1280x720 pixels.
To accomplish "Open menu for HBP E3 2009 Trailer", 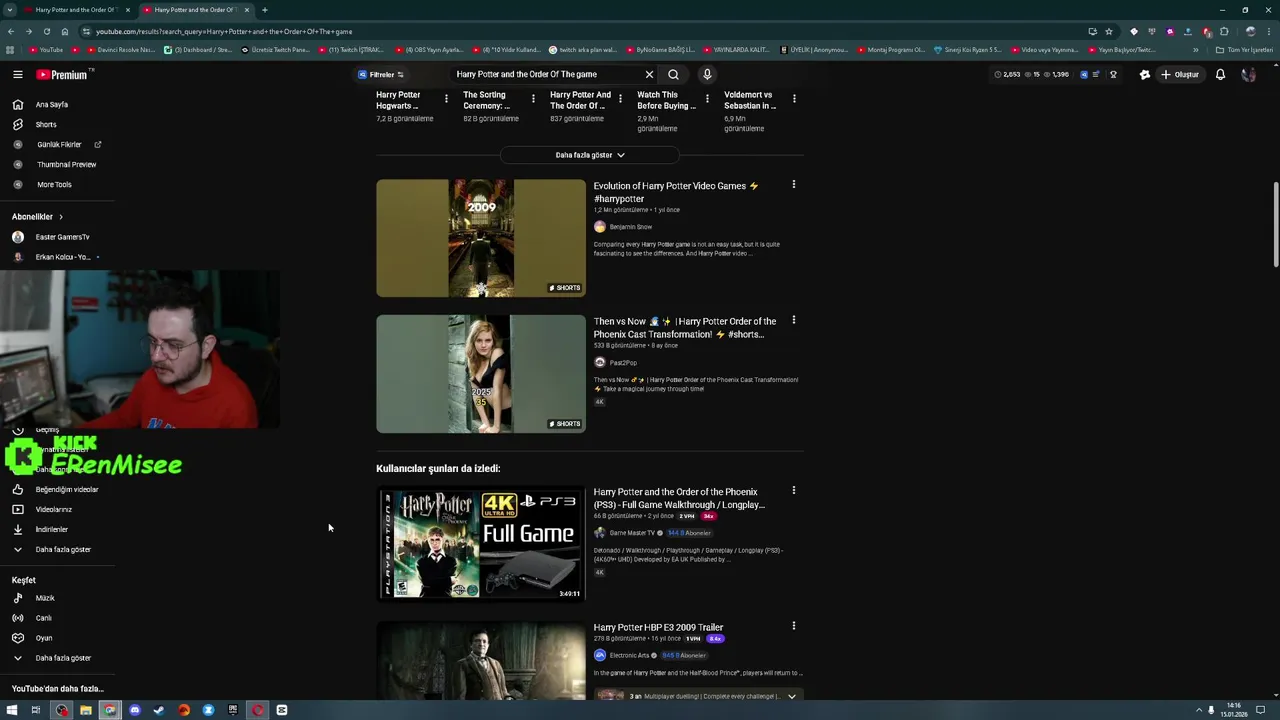I will [794, 626].
